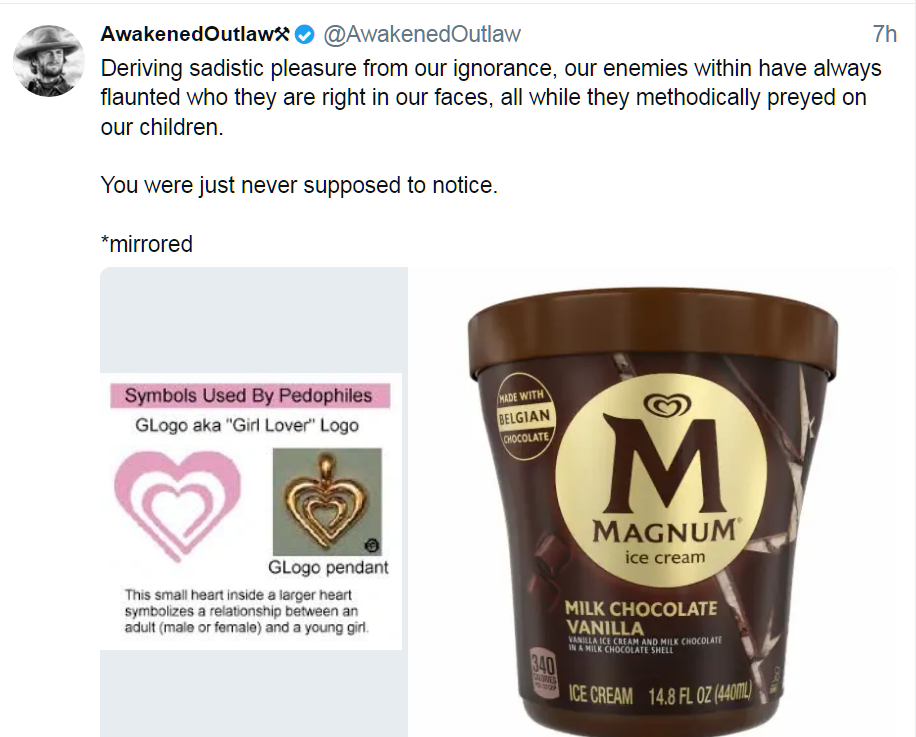Open the AwakenedOutlaw display name link
This screenshot has height=737, width=916.
click(186, 34)
